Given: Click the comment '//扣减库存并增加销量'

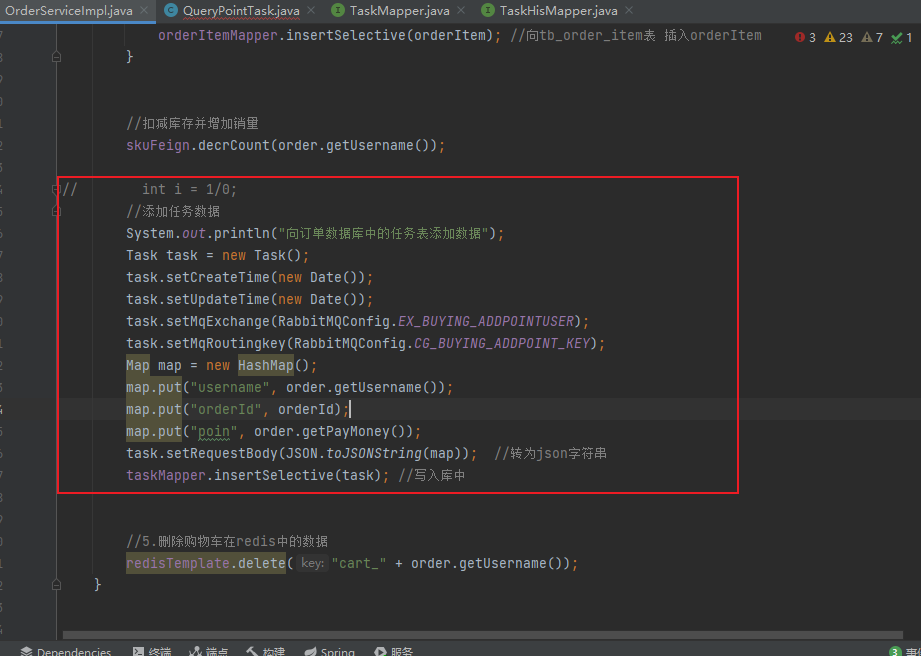Looking at the screenshot, I should point(193,123).
